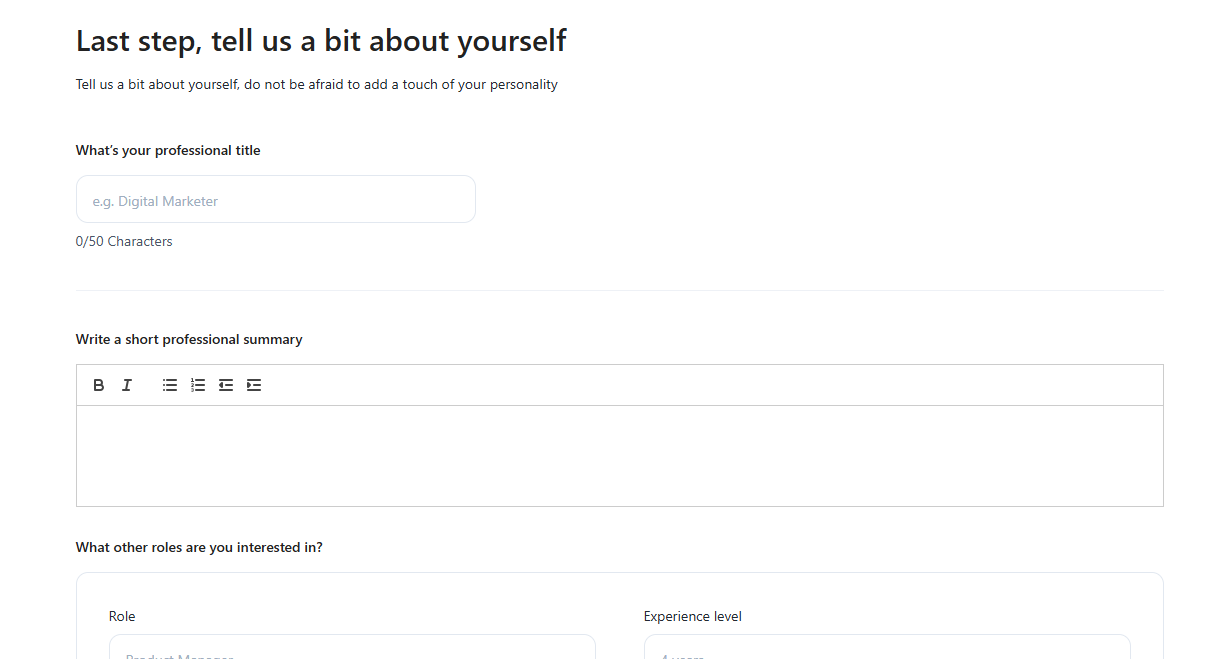Viewport: 1231px width, 659px height.
Task: Click the "What other roles are you interested in?" label
Action: pos(199,548)
